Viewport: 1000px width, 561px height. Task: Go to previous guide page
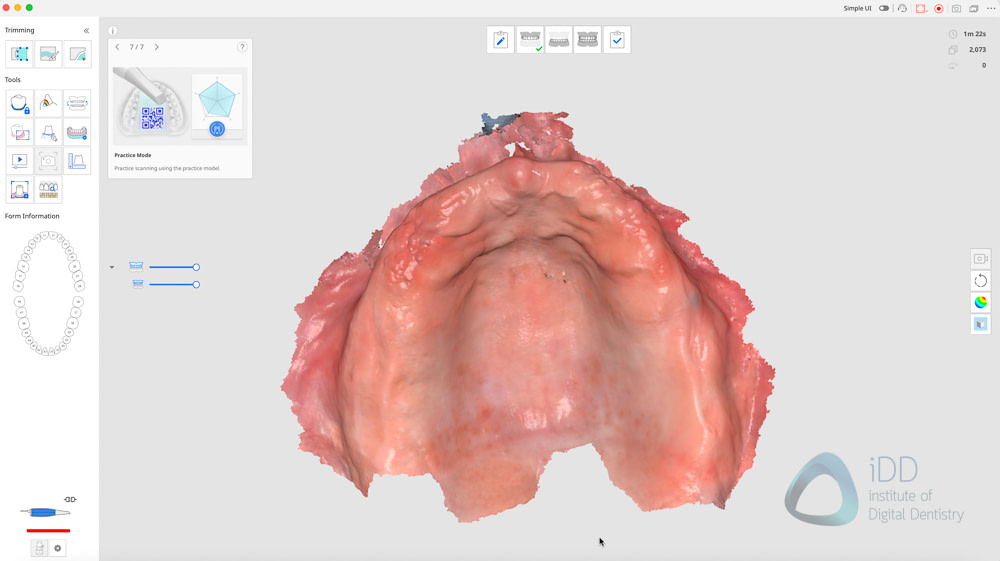117,47
